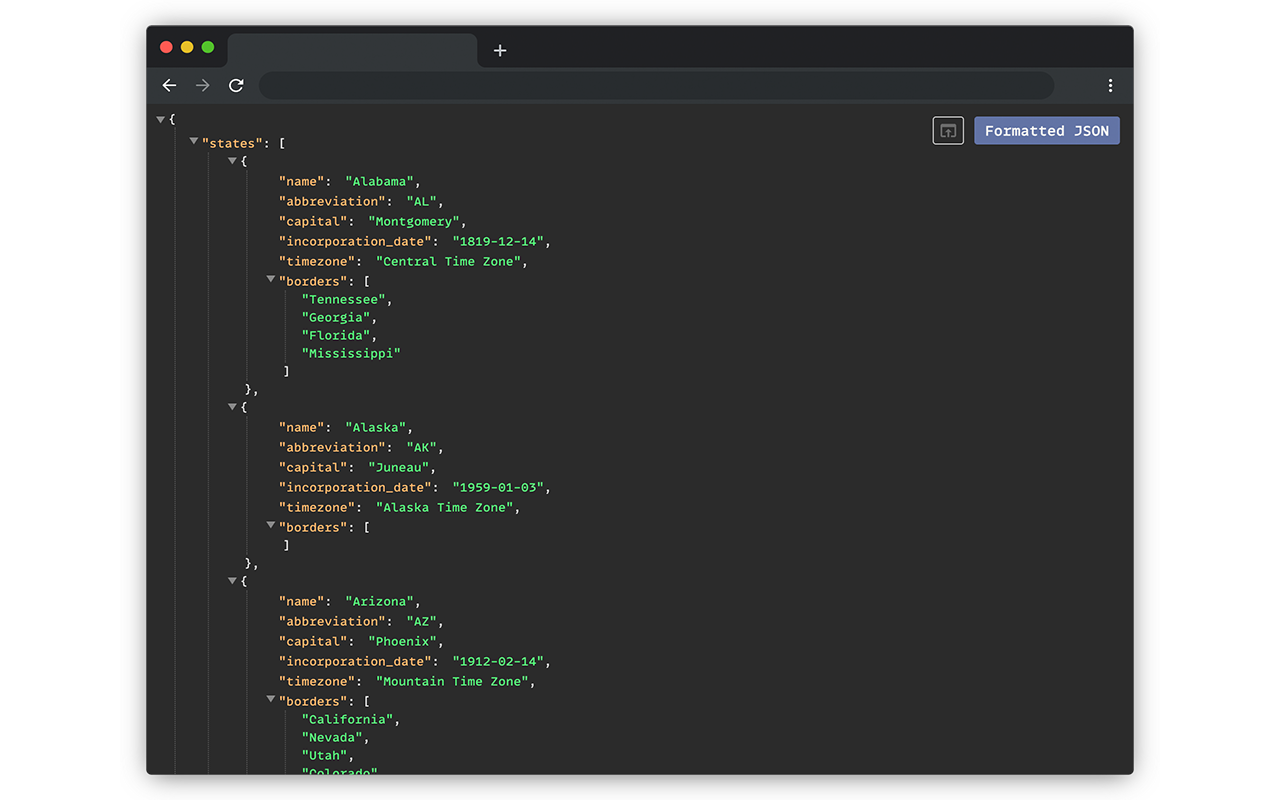The width and height of the screenshot is (1280, 800).
Task: Click inside the browser address bar
Action: (656, 85)
